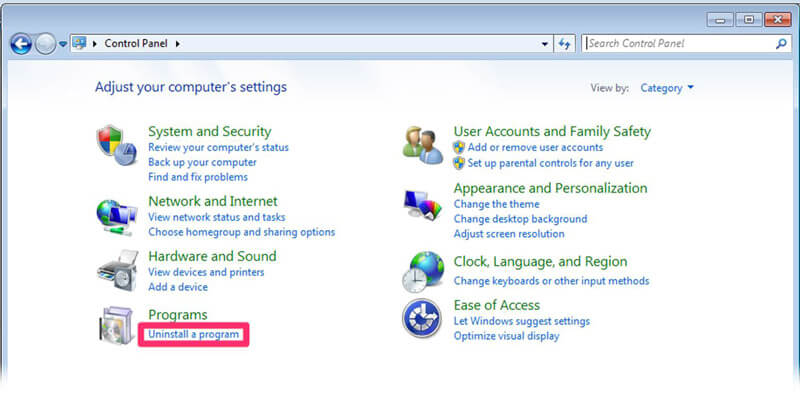800x396 pixels.
Task: Expand the View by Category dropdown
Action: (x=667, y=88)
